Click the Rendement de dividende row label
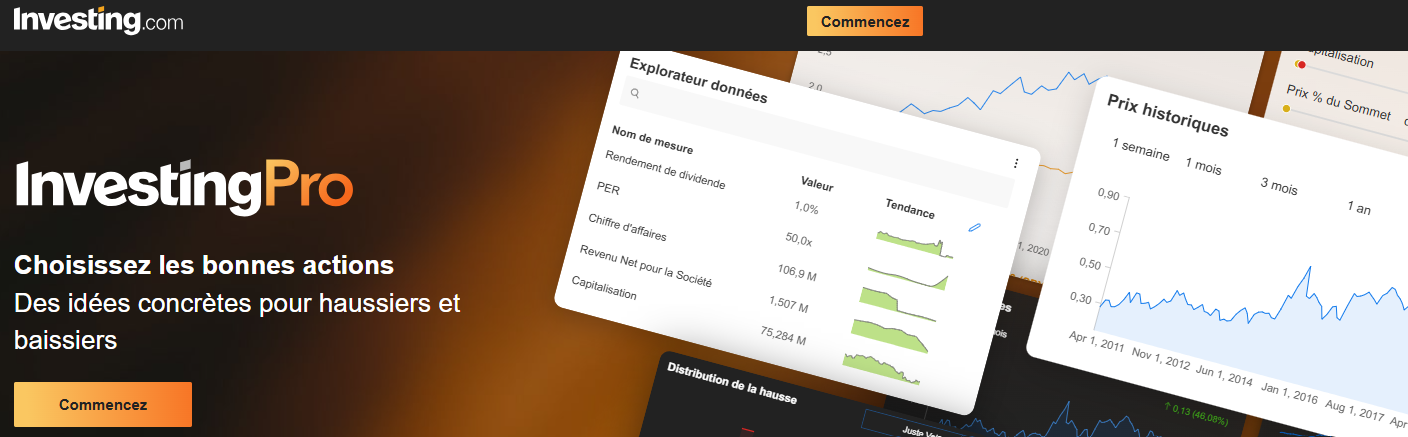This screenshot has height=437, width=1408. pyautogui.click(x=665, y=169)
